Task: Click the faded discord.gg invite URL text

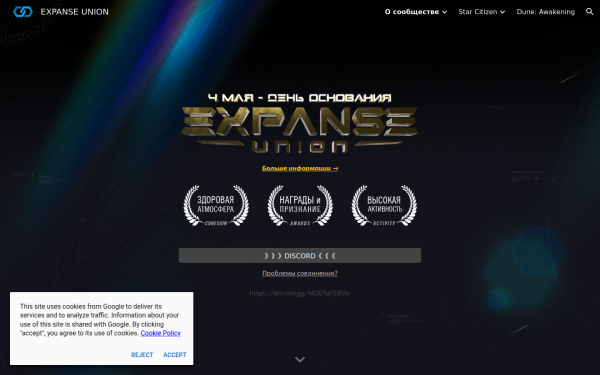Action: coord(299,293)
